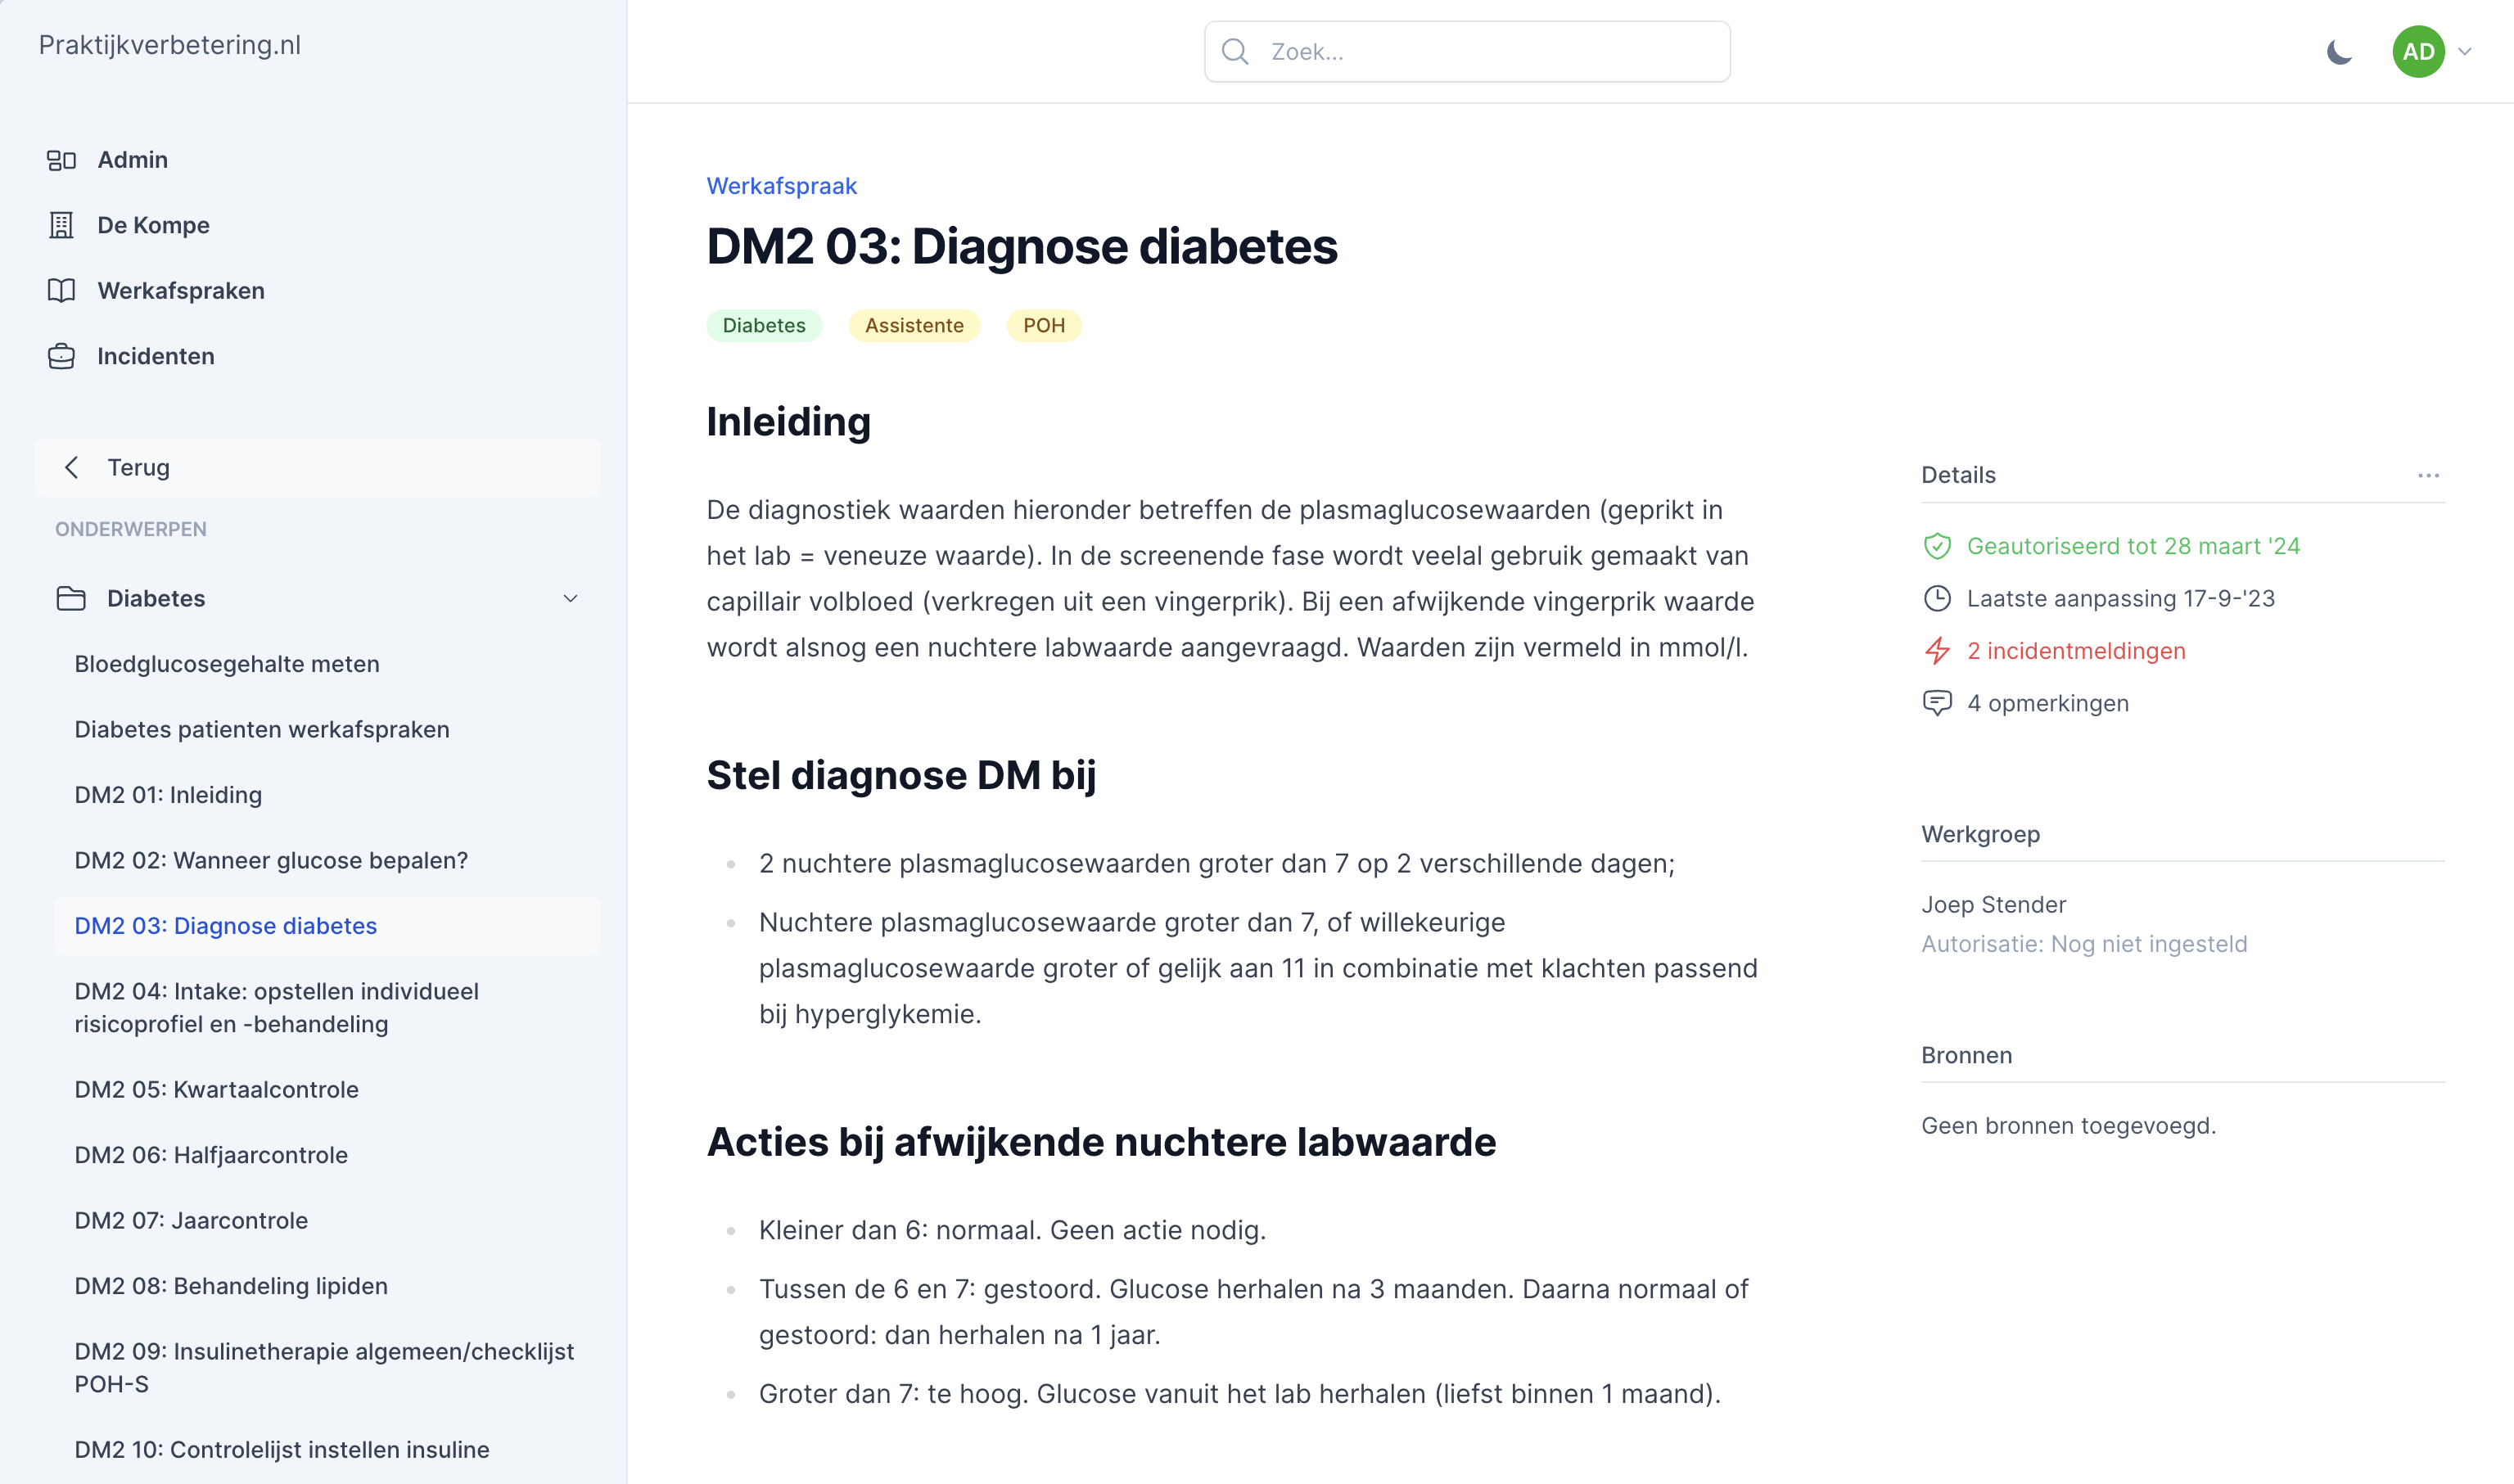The image size is (2514, 1484).
Task: Click the Werkafspraak breadcrumb link
Action: click(781, 186)
